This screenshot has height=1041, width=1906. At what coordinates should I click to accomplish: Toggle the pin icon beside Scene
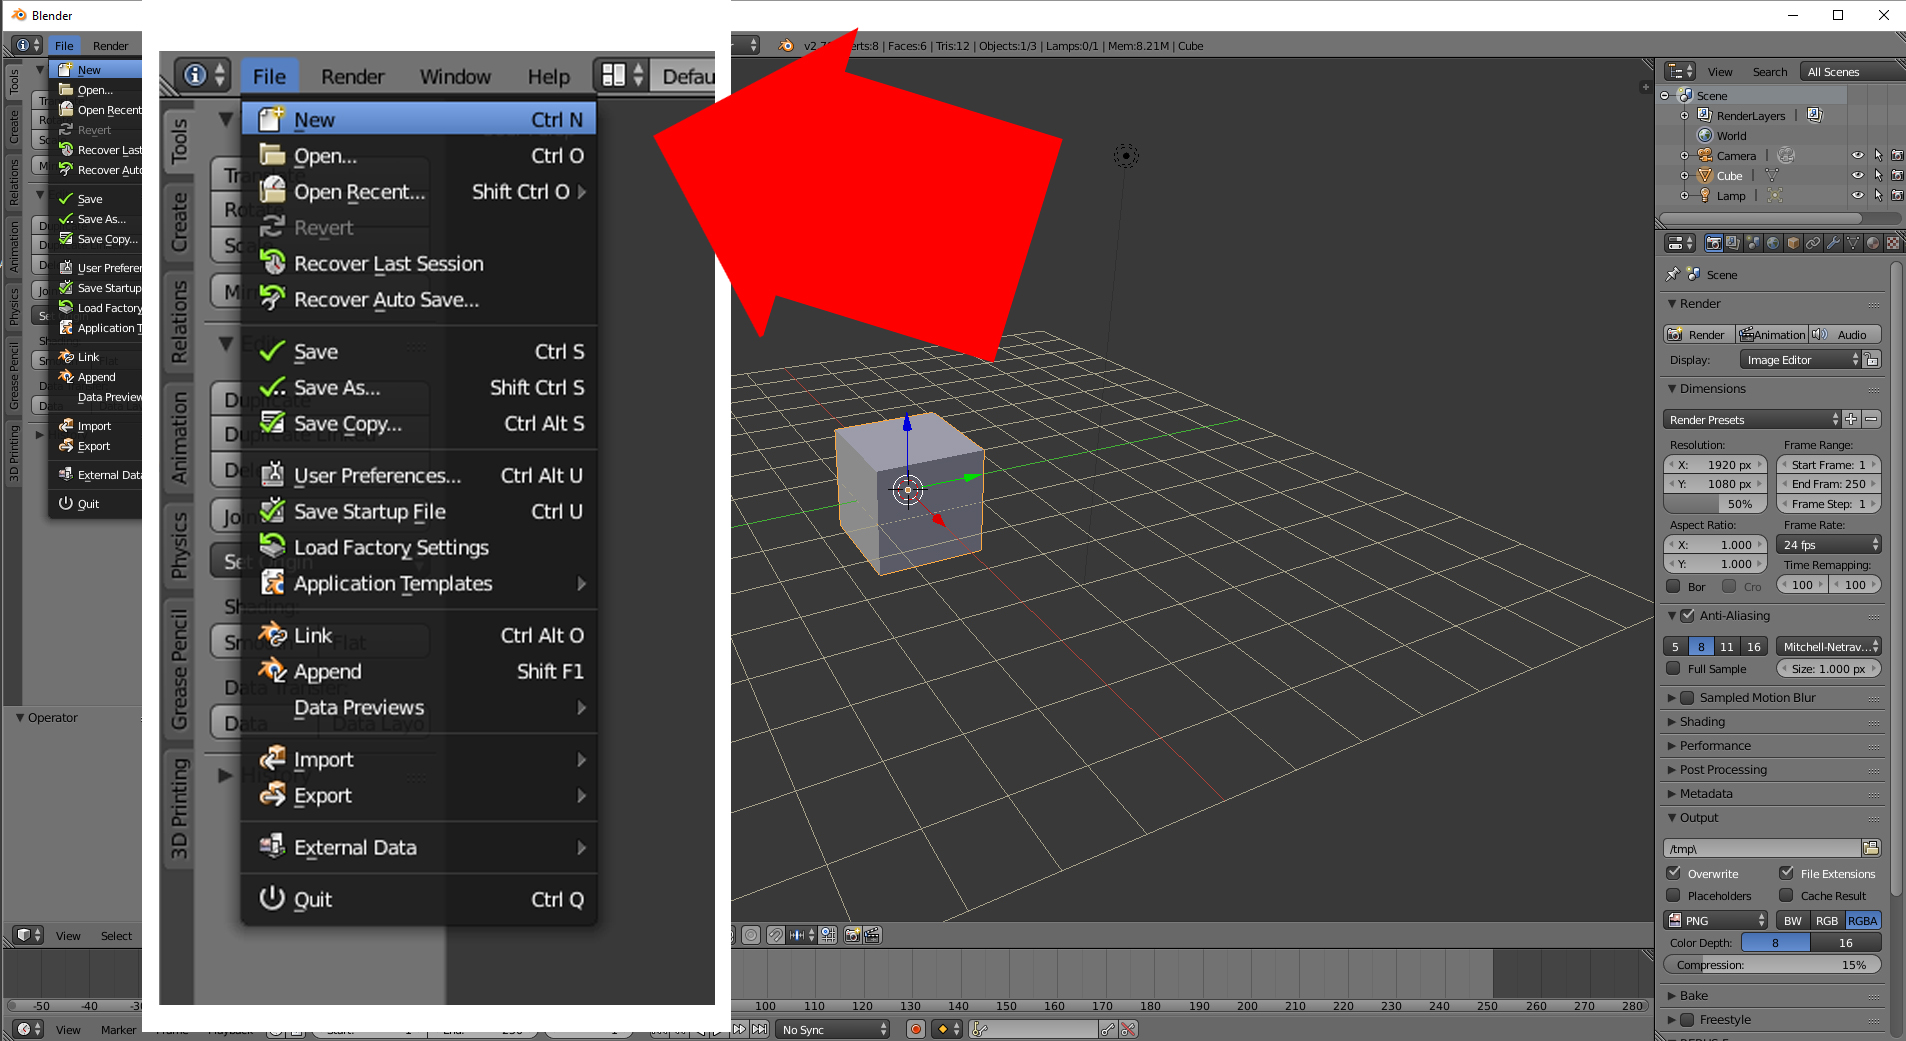(1673, 274)
